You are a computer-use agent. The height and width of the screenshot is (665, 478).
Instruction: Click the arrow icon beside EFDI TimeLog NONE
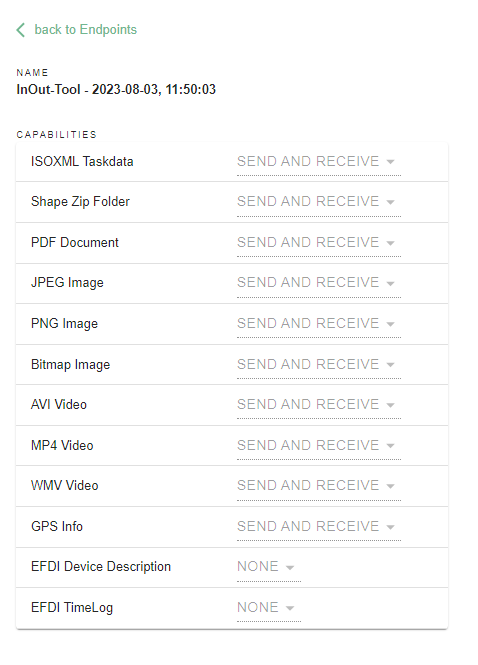[290, 608]
